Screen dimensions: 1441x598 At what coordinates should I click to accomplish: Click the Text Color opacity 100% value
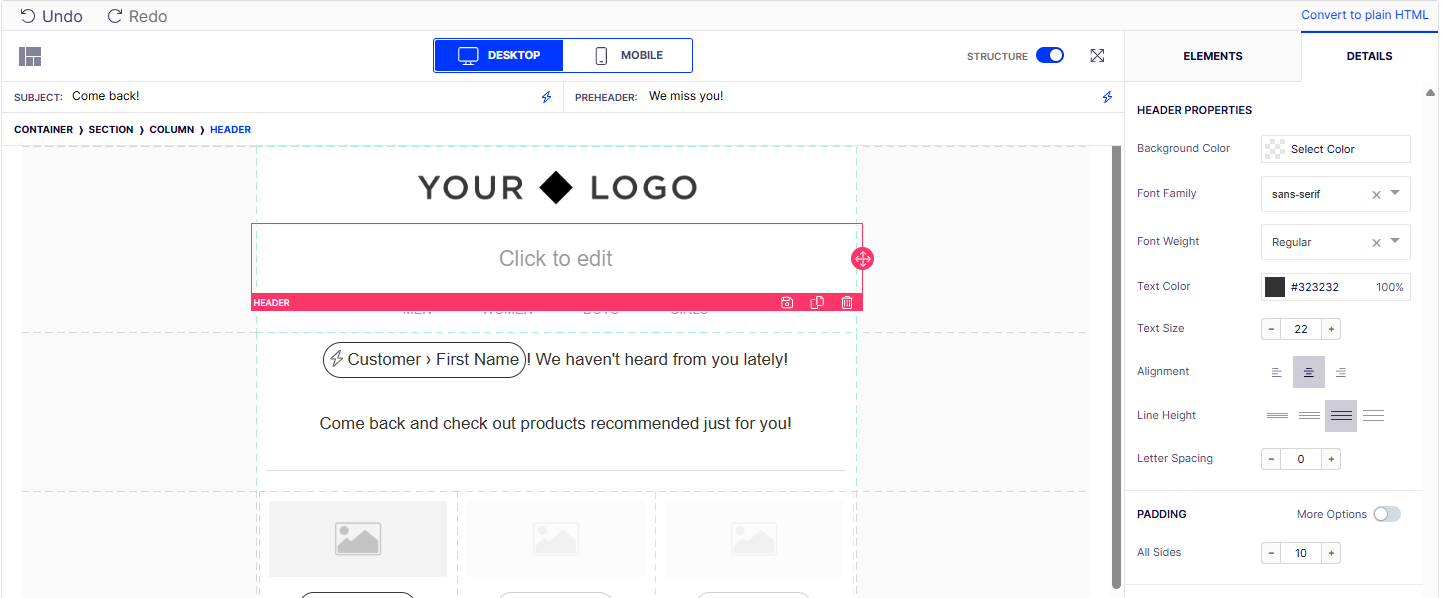(1390, 287)
